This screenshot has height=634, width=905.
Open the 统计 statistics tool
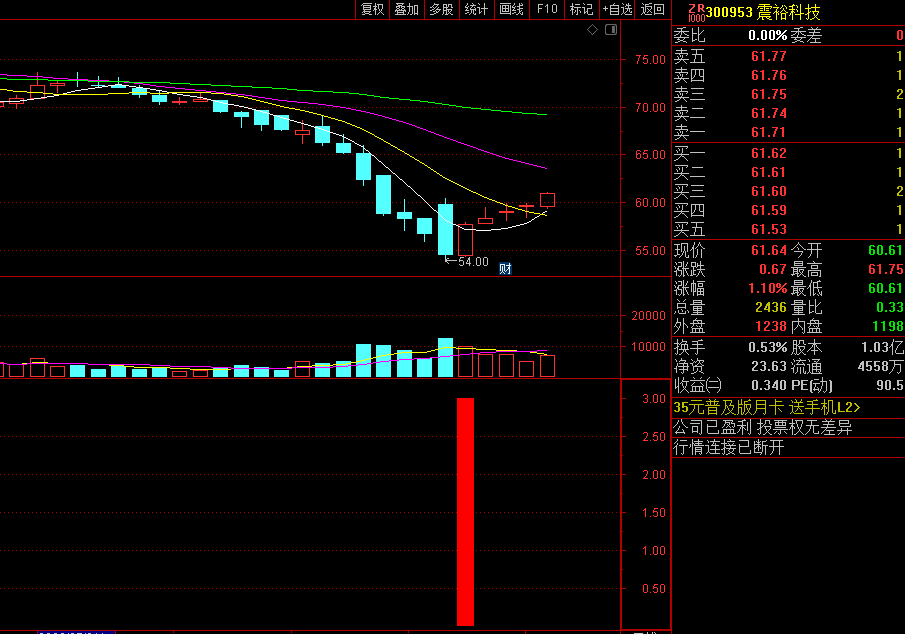[x=476, y=9]
